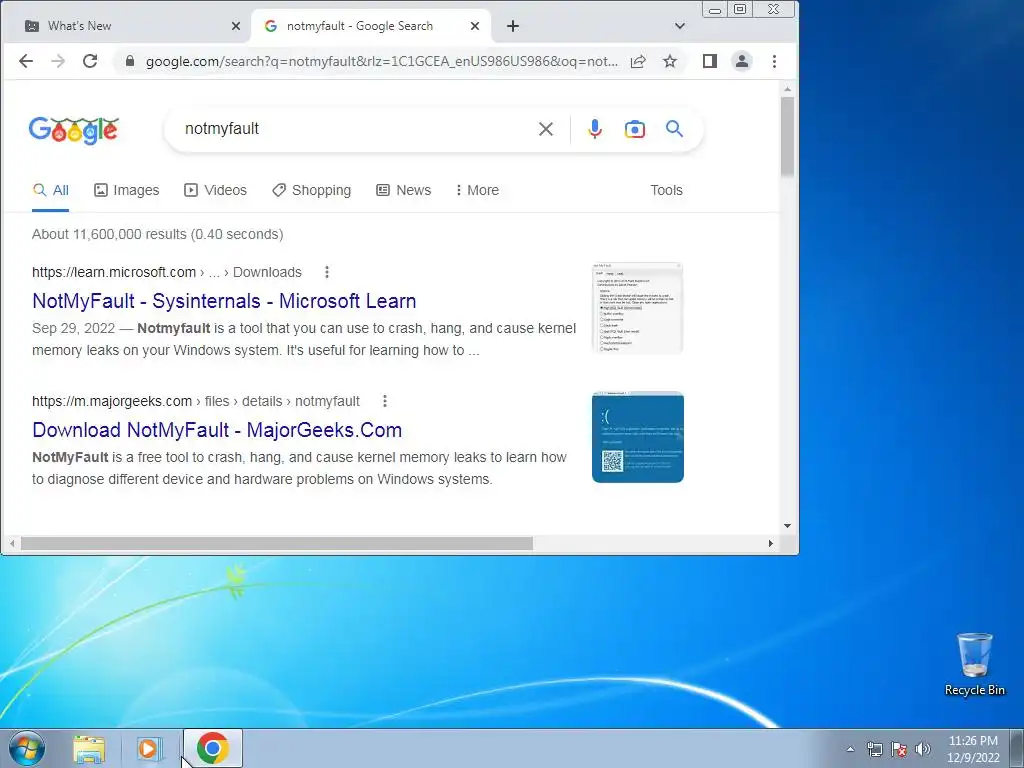Select the Recycle Bin desktop icon

click(974, 664)
